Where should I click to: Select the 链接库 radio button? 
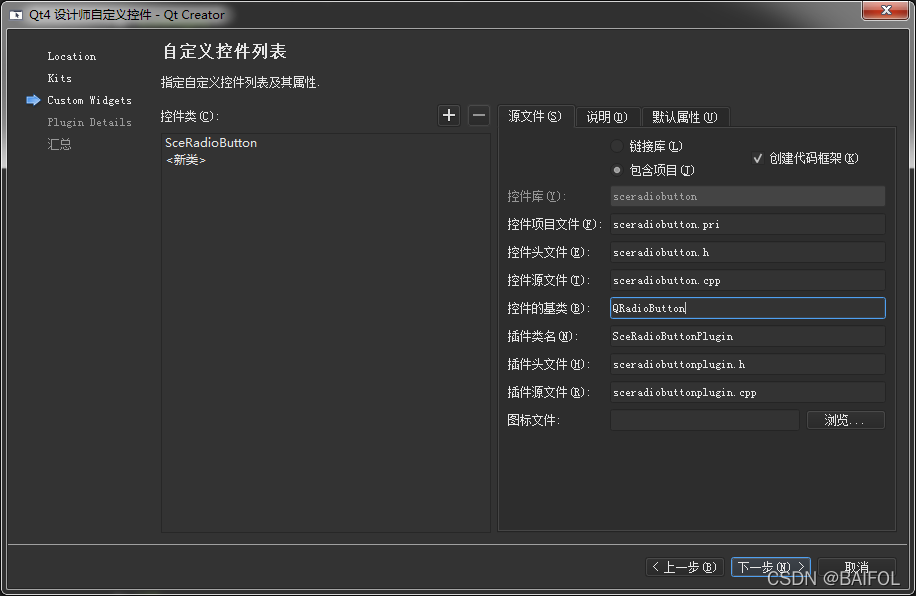[x=617, y=146]
